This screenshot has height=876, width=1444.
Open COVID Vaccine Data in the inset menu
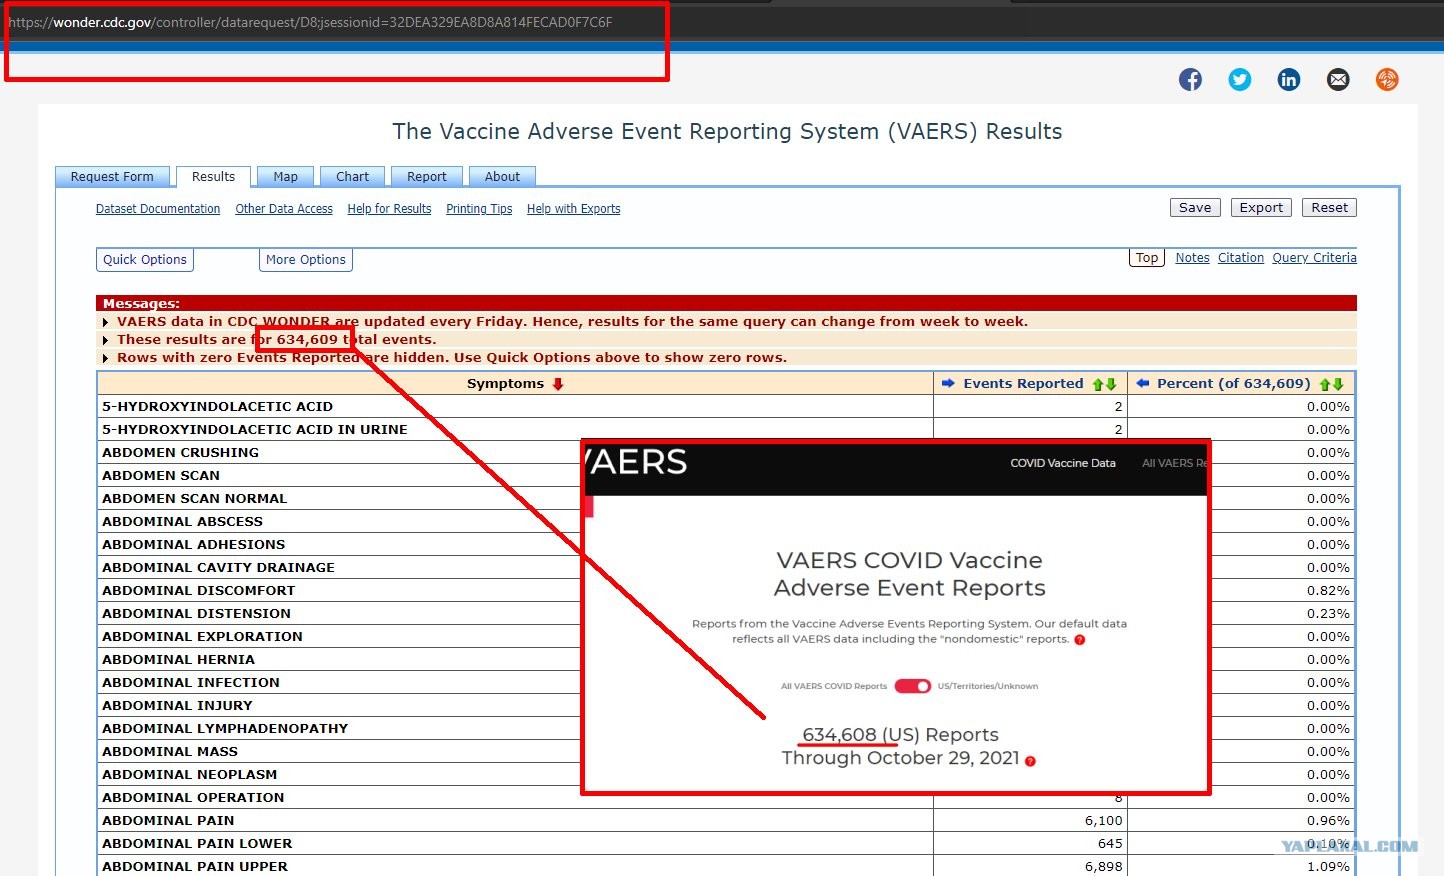pyautogui.click(x=1063, y=463)
